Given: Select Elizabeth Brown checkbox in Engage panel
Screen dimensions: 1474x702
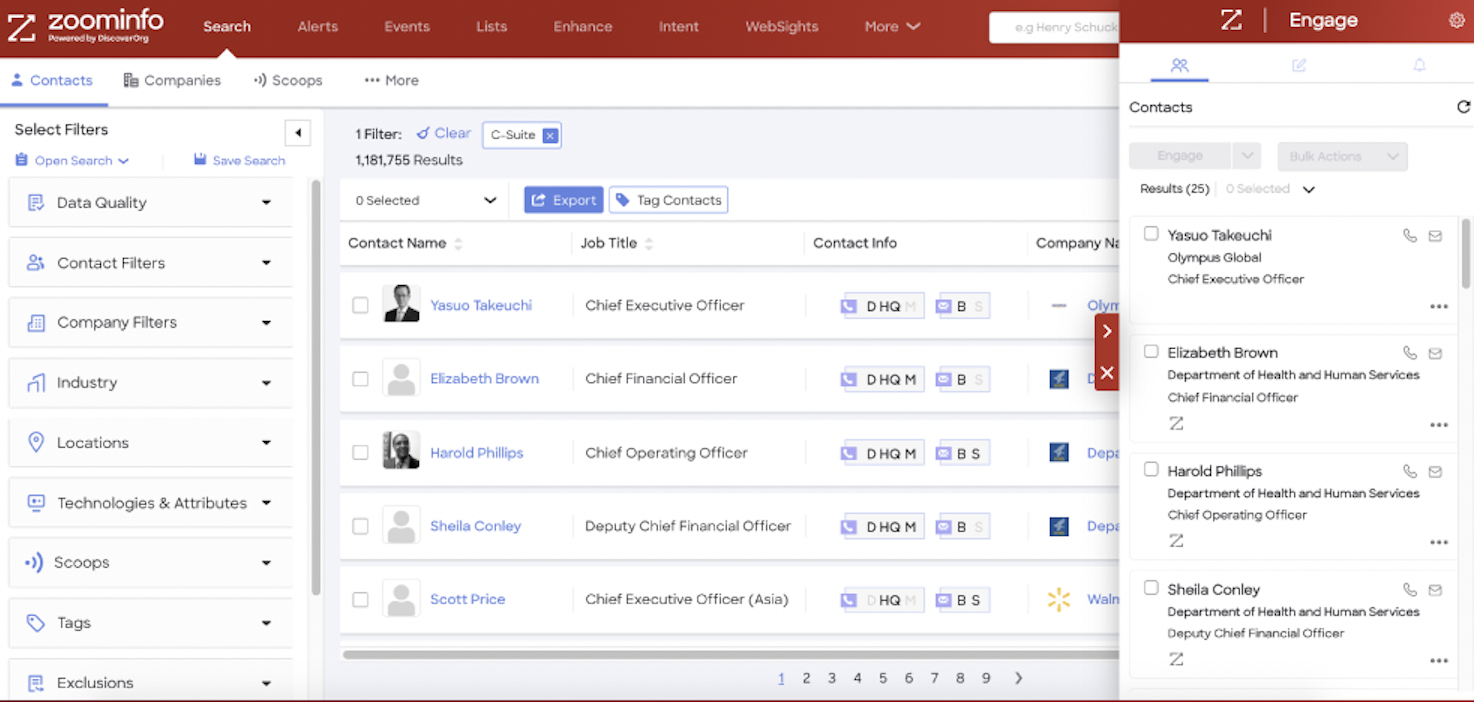Looking at the screenshot, I should click(x=1151, y=351).
